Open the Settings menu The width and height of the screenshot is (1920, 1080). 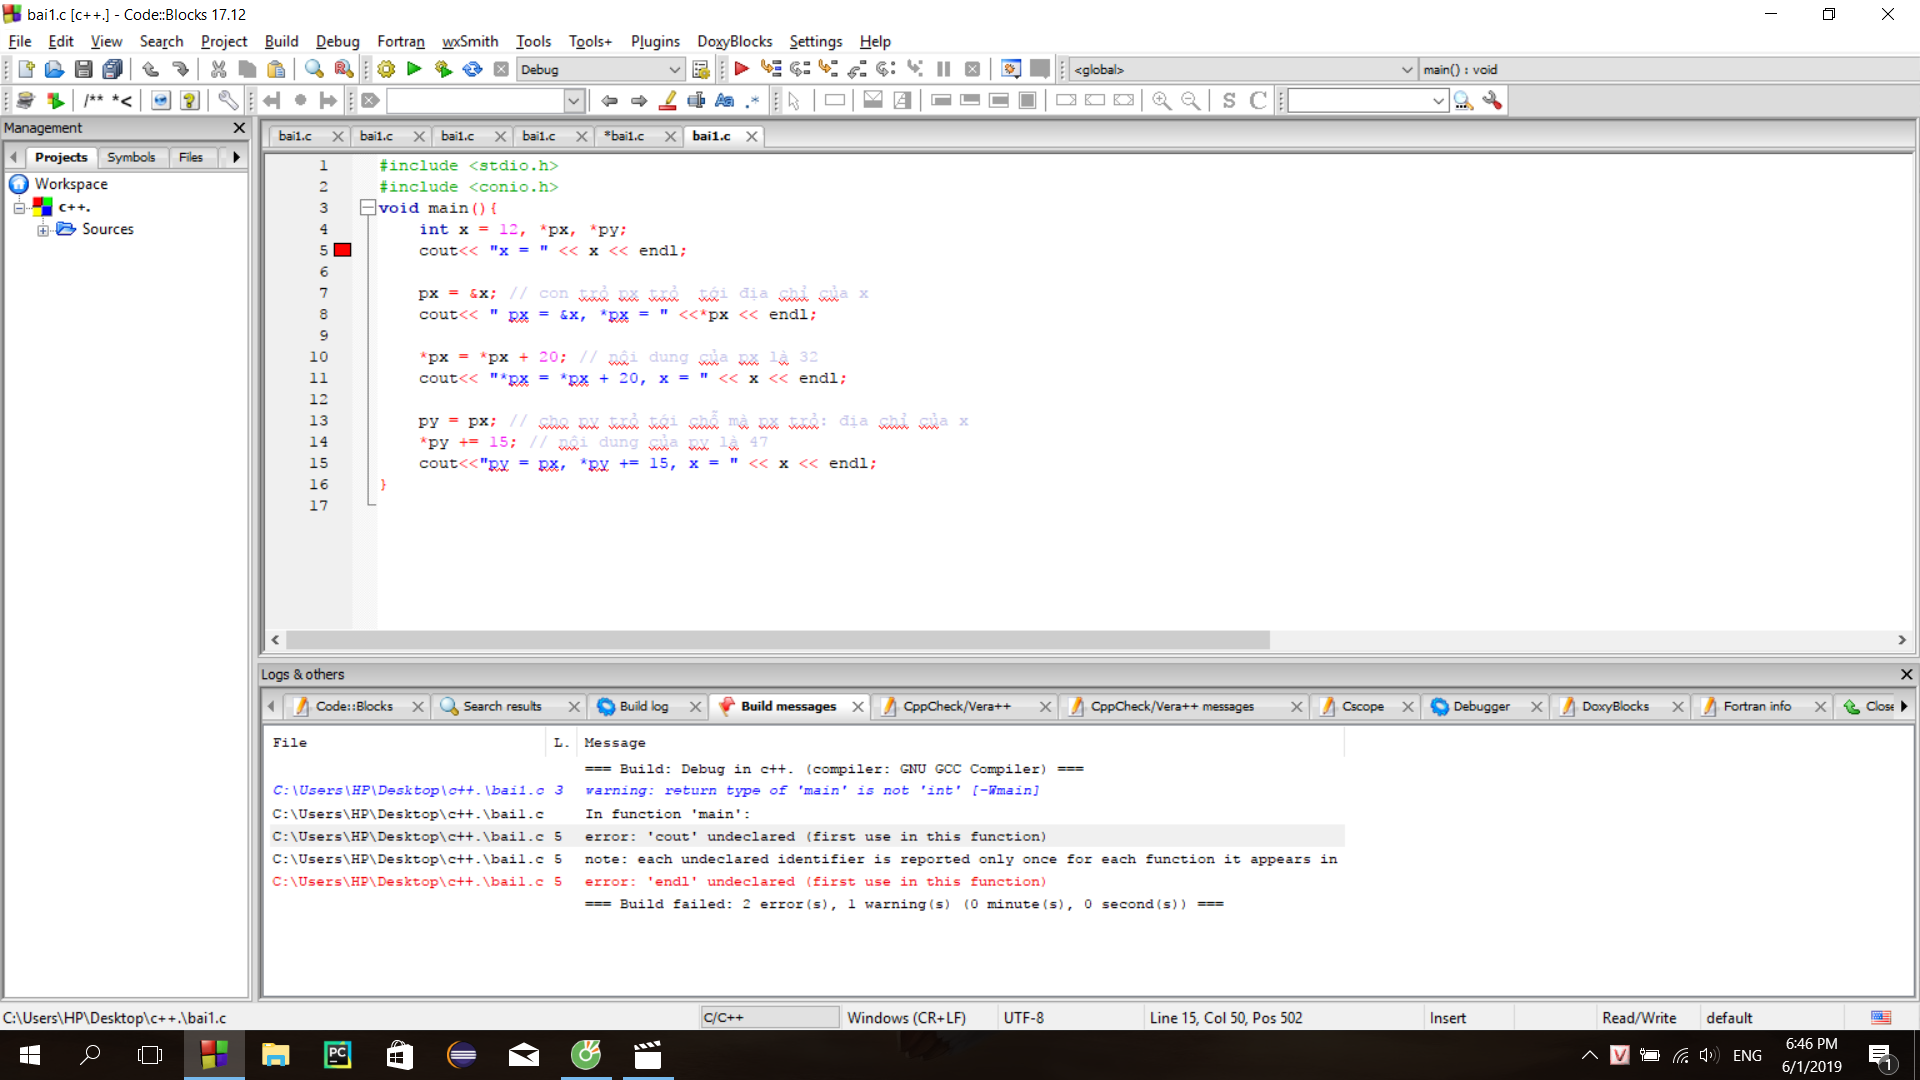tap(815, 41)
